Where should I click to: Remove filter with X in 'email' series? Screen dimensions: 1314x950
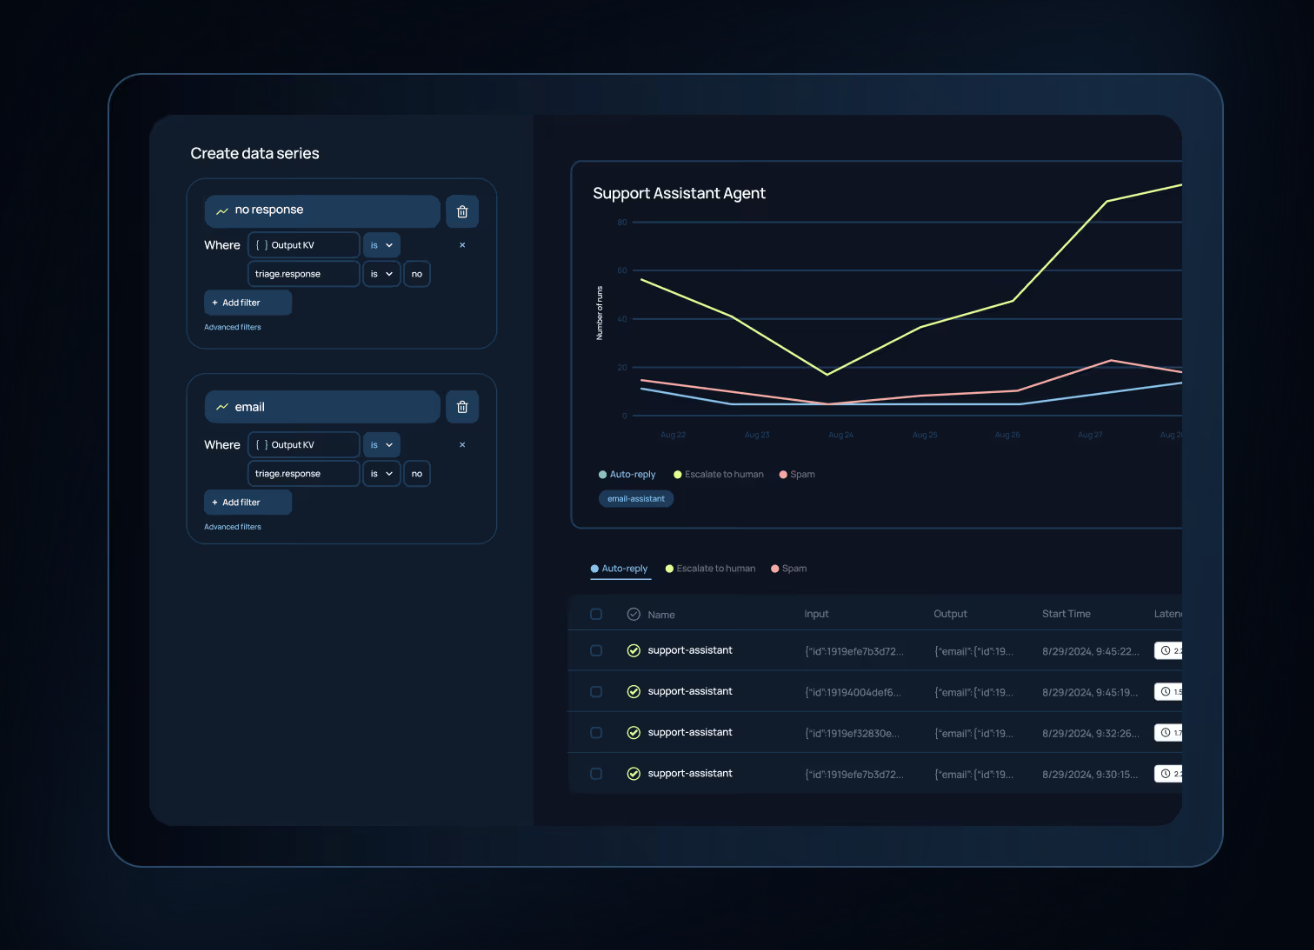point(462,445)
